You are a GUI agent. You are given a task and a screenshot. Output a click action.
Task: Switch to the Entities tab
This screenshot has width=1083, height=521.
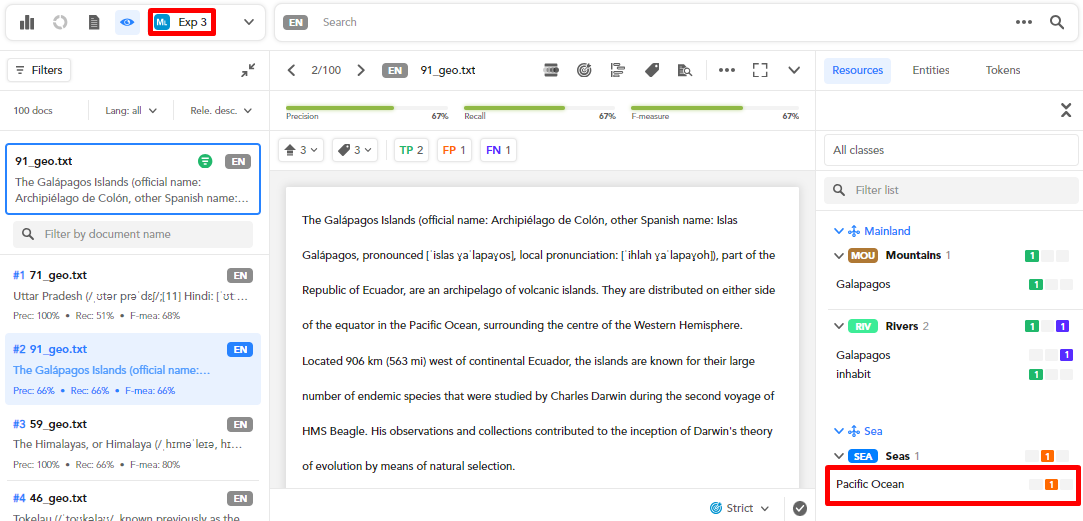(x=930, y=70)
